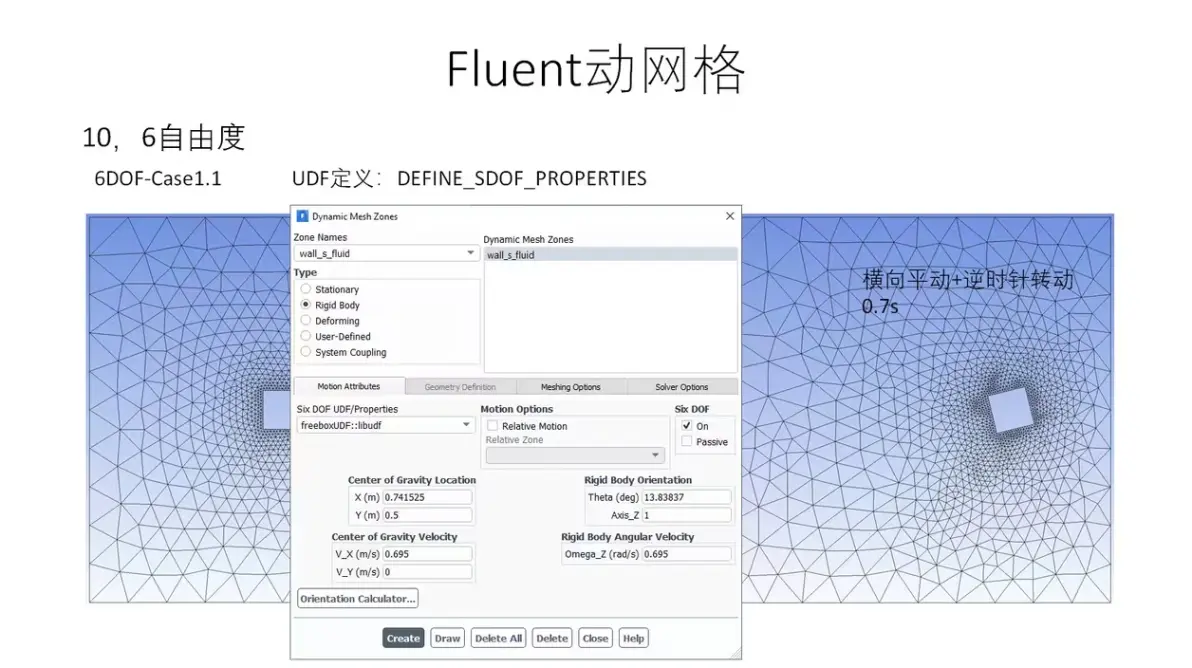Check the Passive option
This screenshot has width=1192, height=668.
[x=686, y=442]
